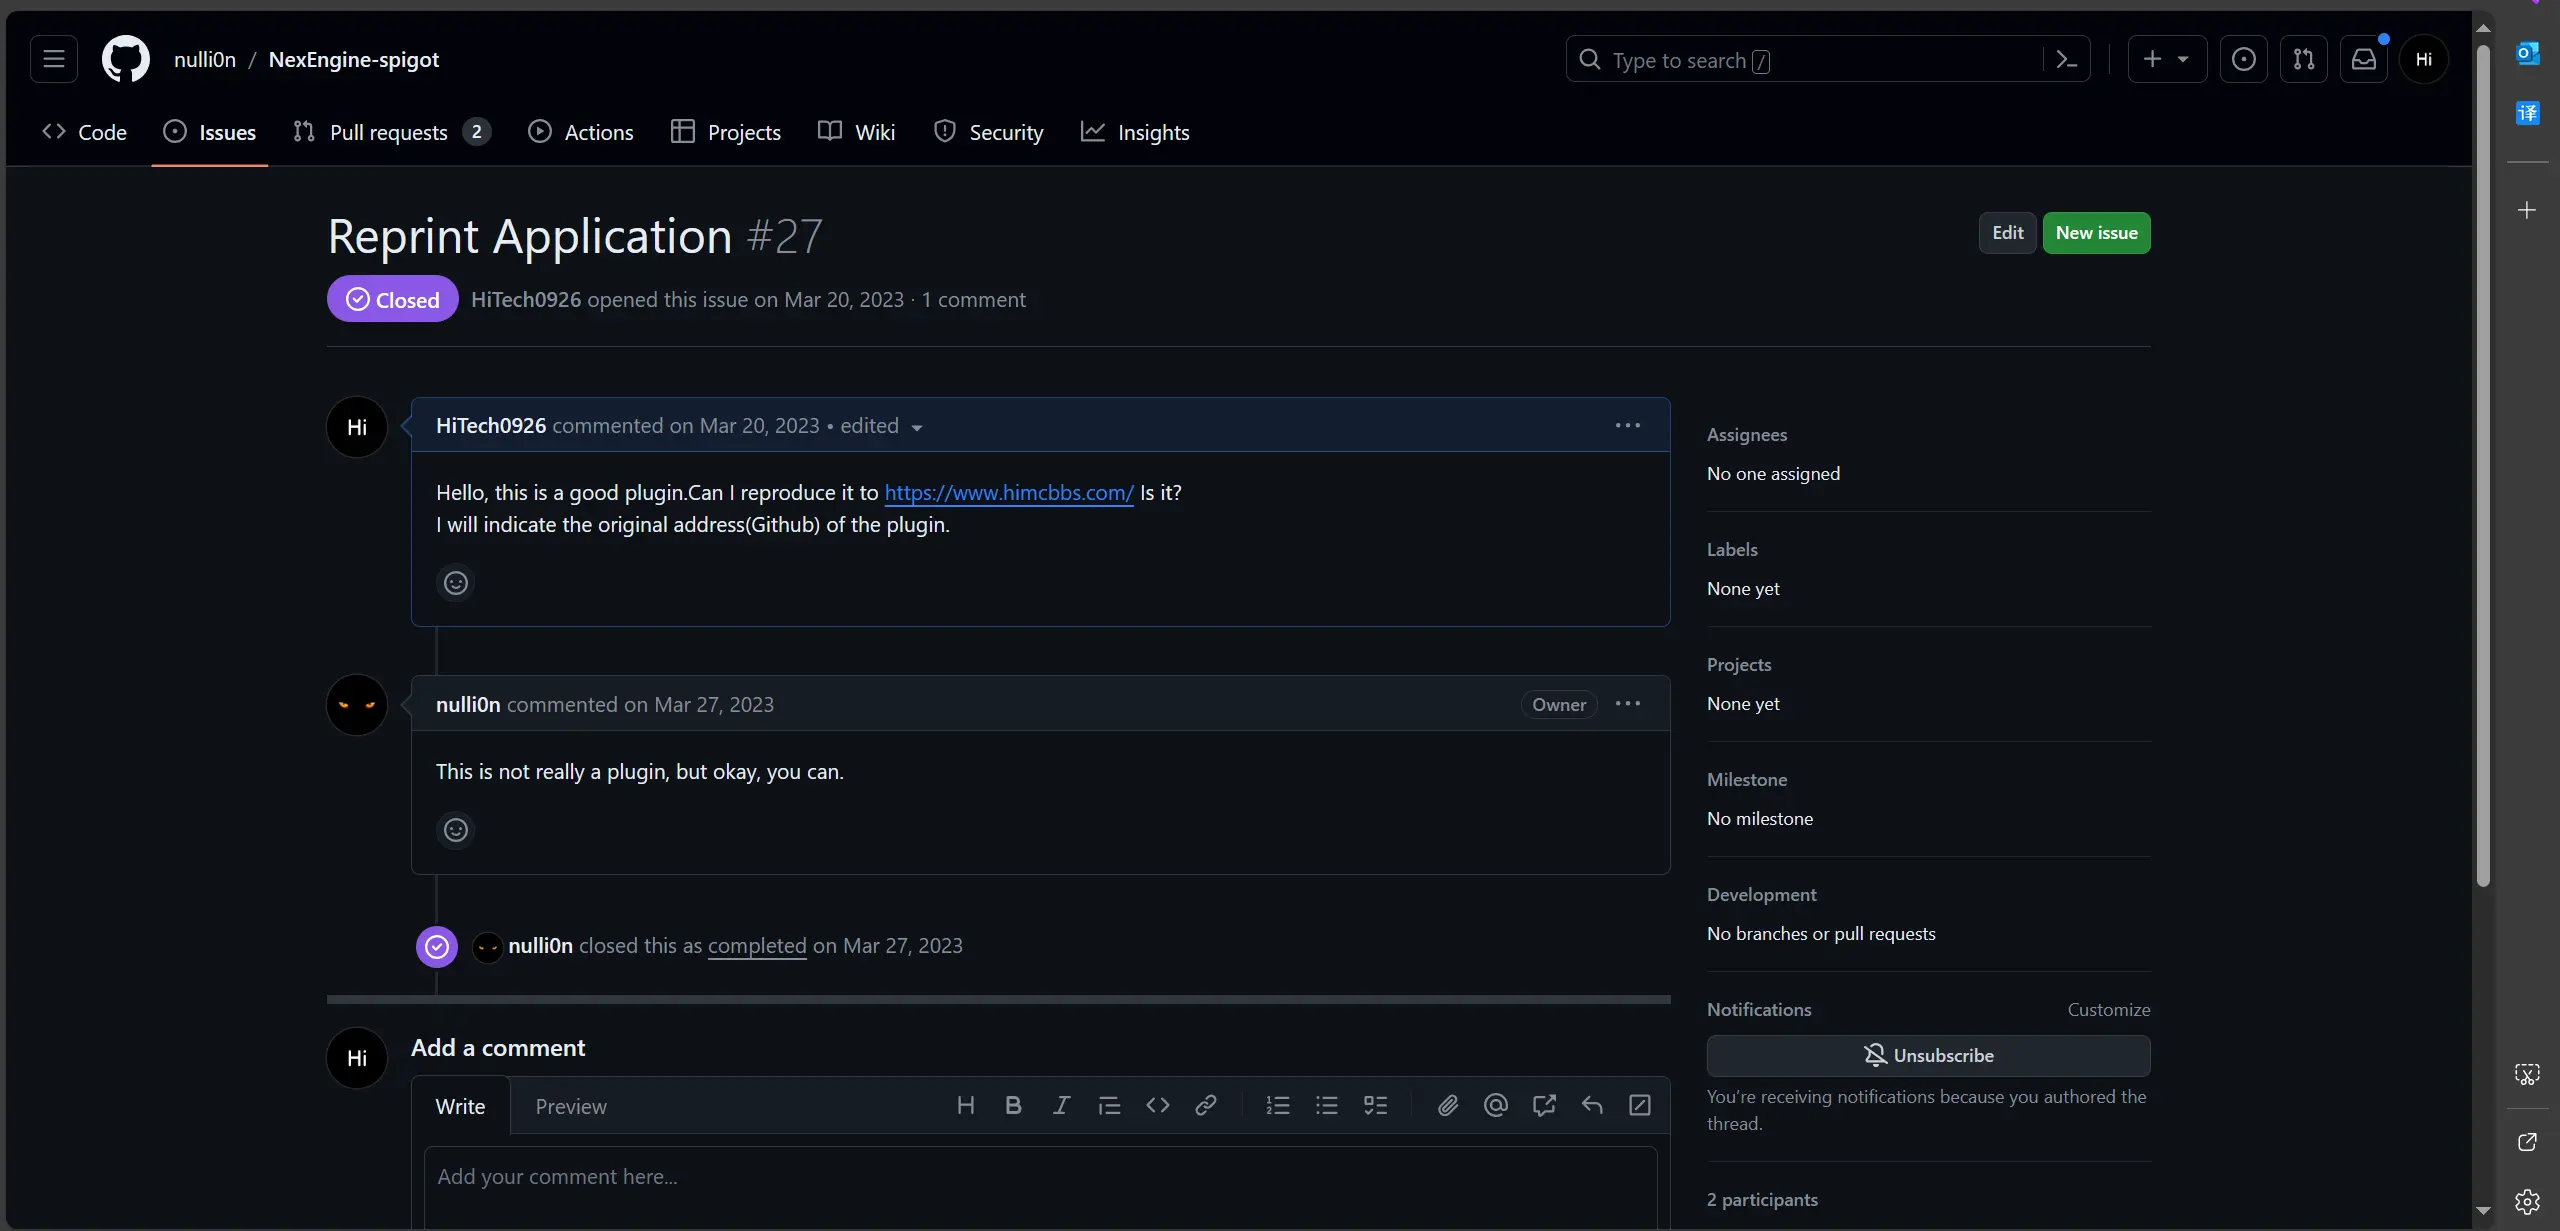The width and height of the screenshot is (2560, 1231).
Task: Click the mention @ icon
Action: [x=1495, y=1105]
